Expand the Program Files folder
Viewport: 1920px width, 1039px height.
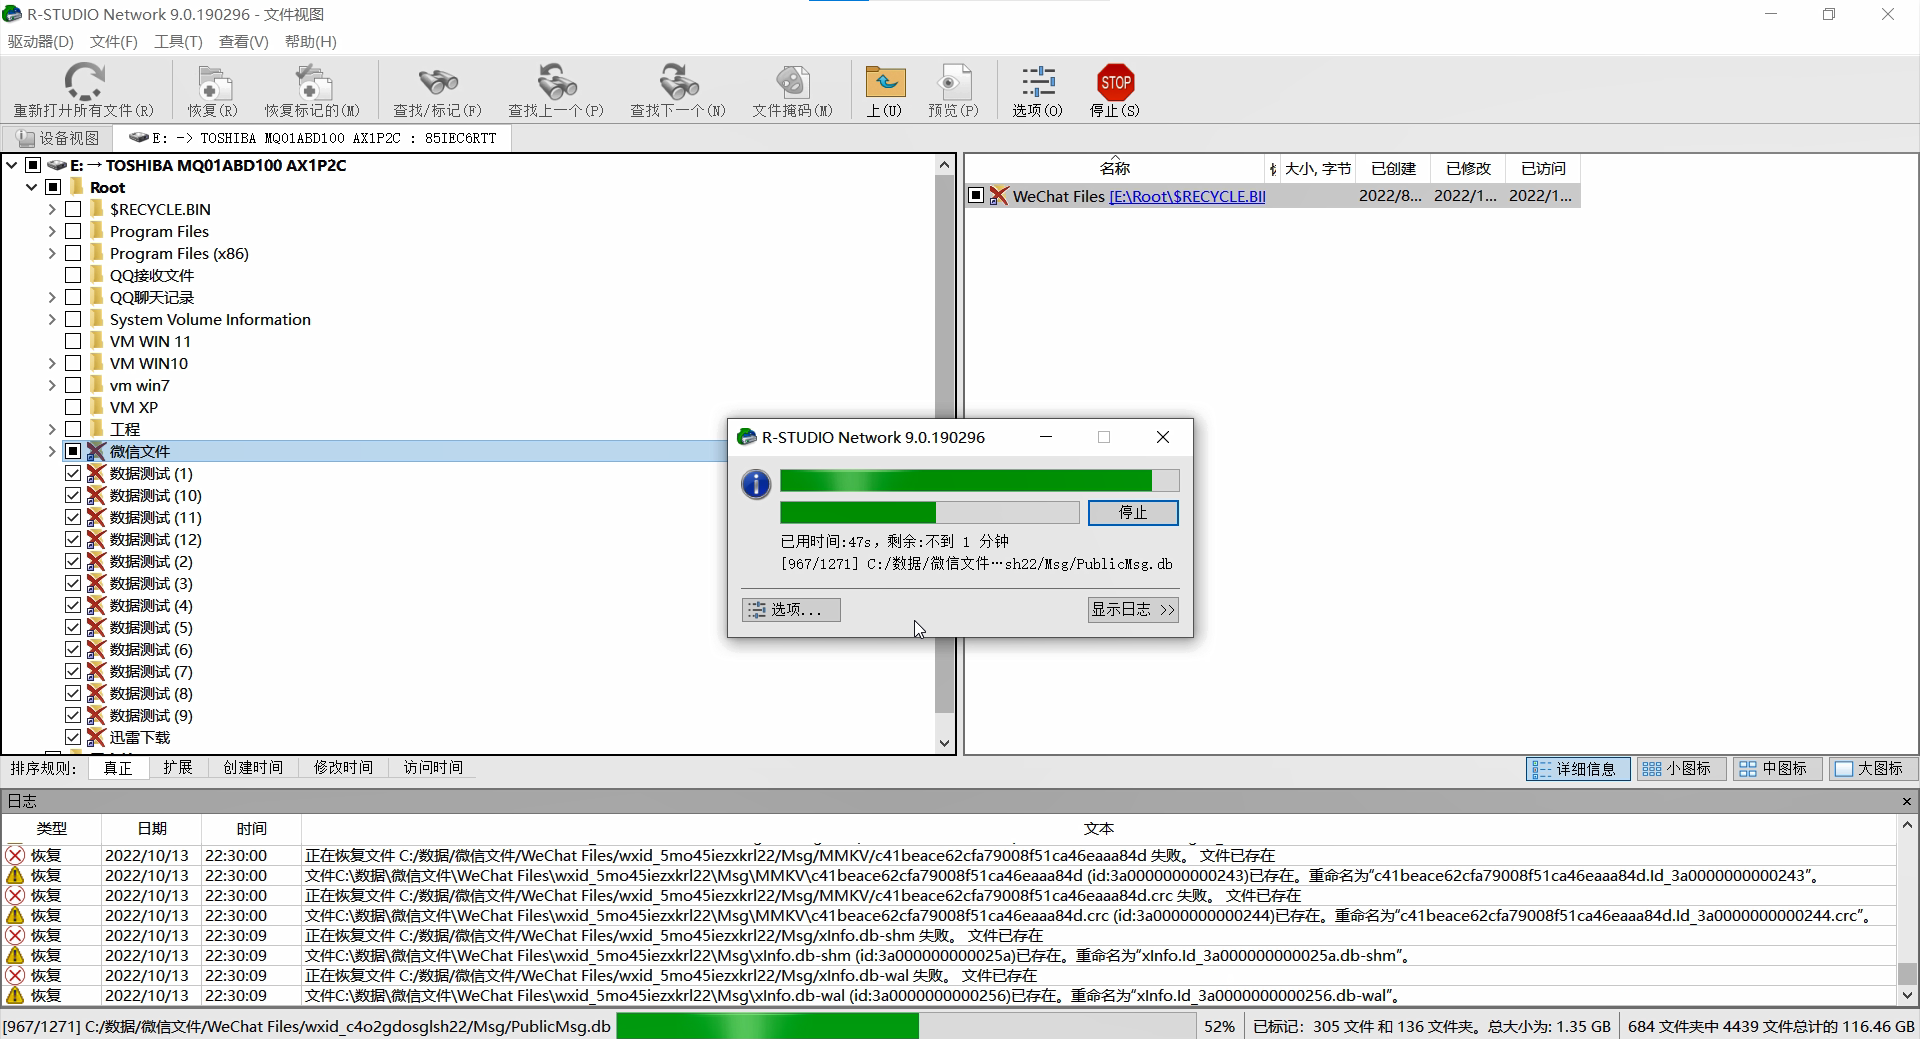pyautogui.click(x=52, y=231)
